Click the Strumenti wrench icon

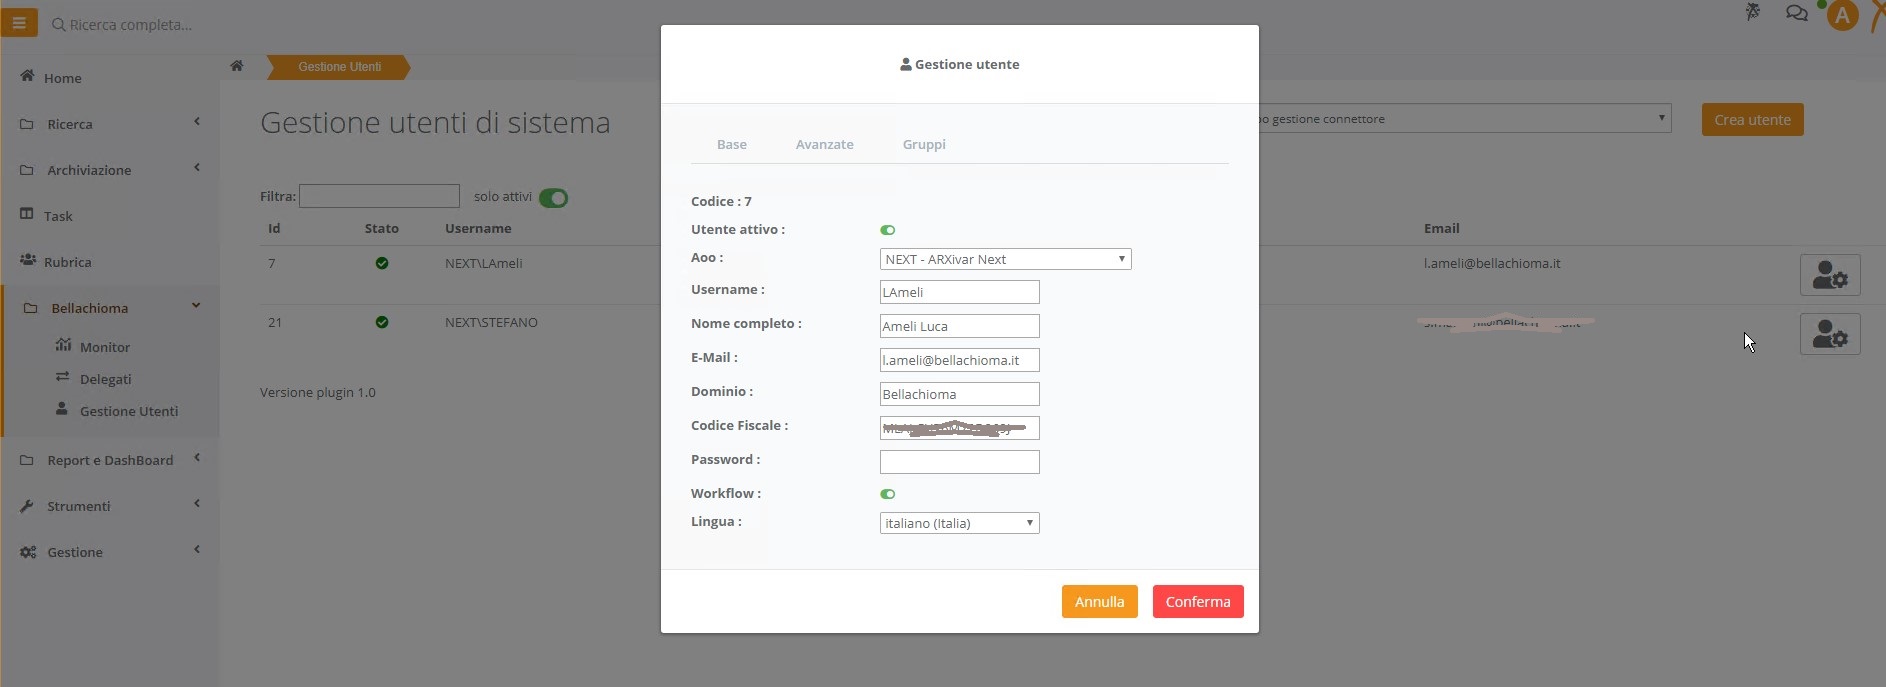click(27, 506)
